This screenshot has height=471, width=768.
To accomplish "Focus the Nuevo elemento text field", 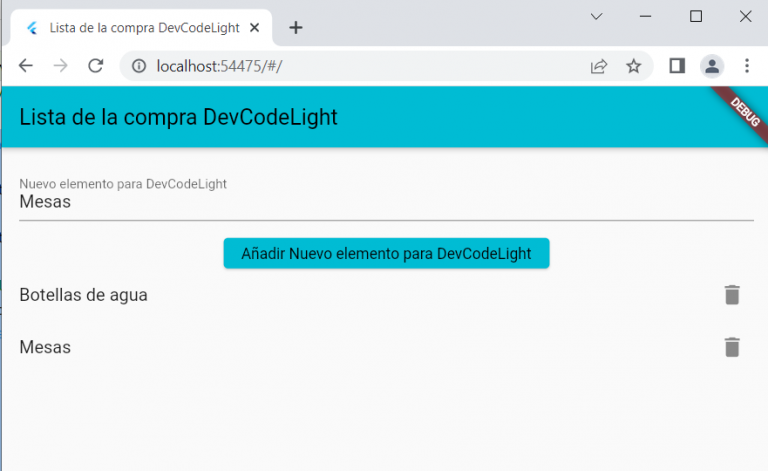I will click(385, 202).
